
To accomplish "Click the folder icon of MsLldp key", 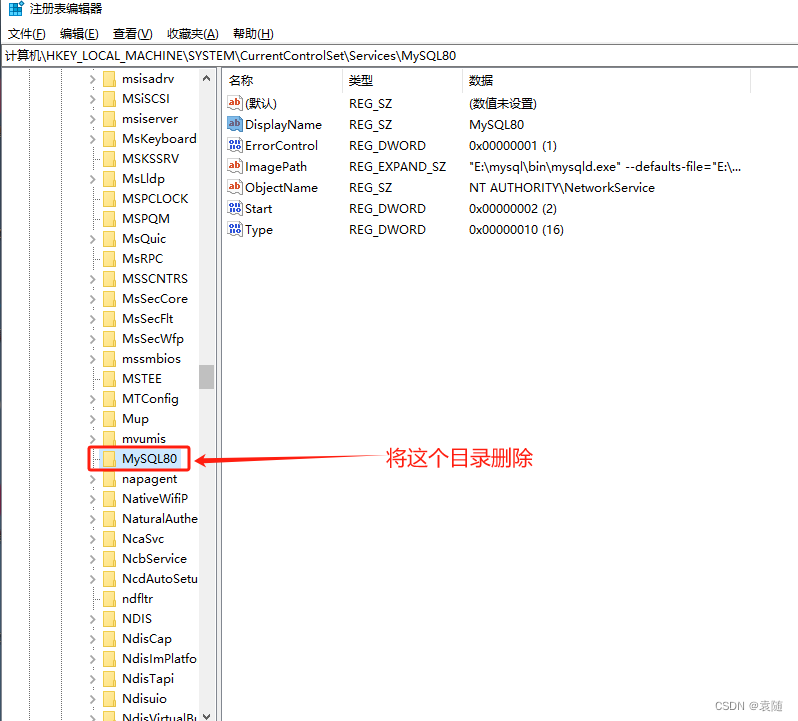I will [109, 179].
